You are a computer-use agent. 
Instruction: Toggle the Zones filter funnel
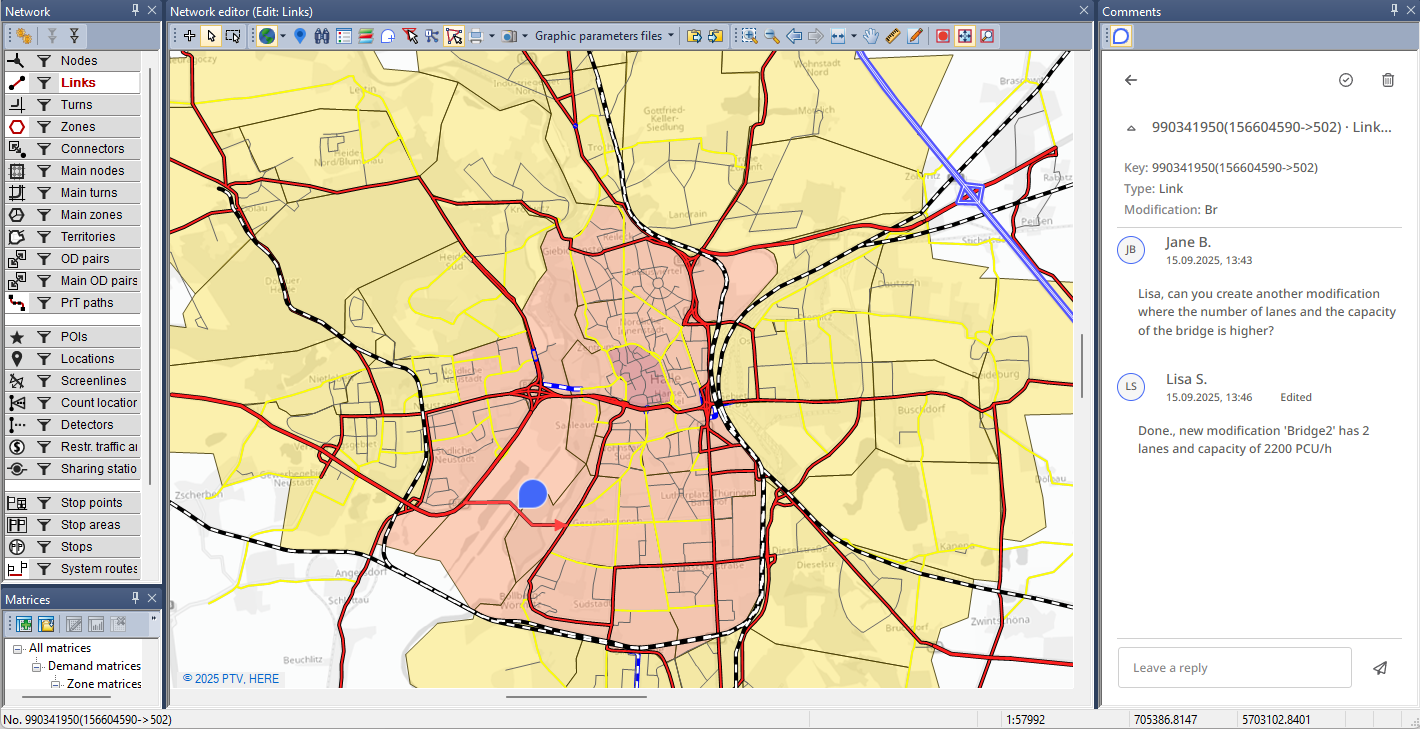pyautogui.click(x=44, y=127)
